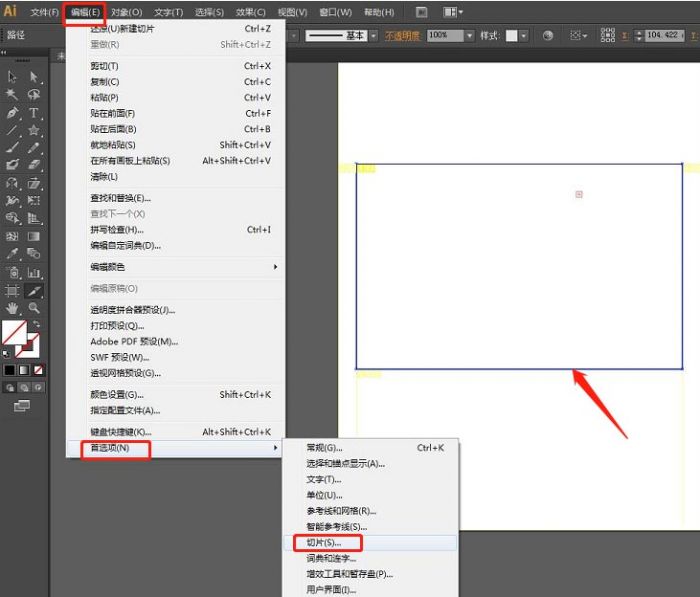Image resolution: width=700 pixels, height=597 pixels.
Task: Pick the Hand tool
Action: 12,308
